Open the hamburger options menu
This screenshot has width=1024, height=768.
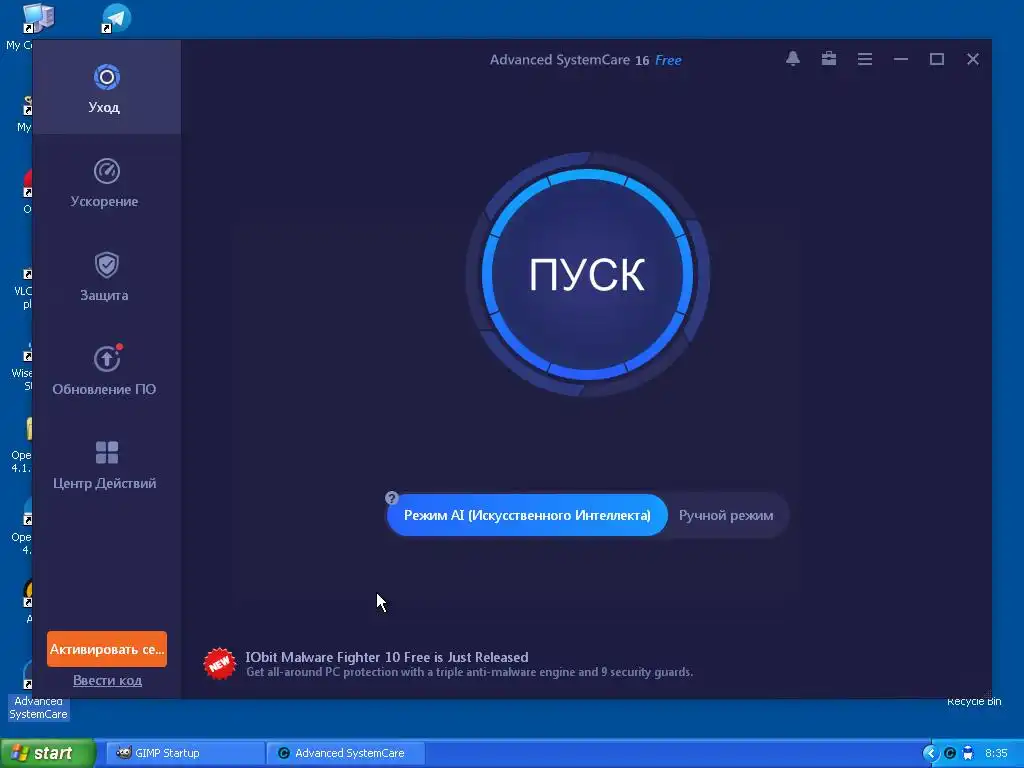(x=865, y=59)
